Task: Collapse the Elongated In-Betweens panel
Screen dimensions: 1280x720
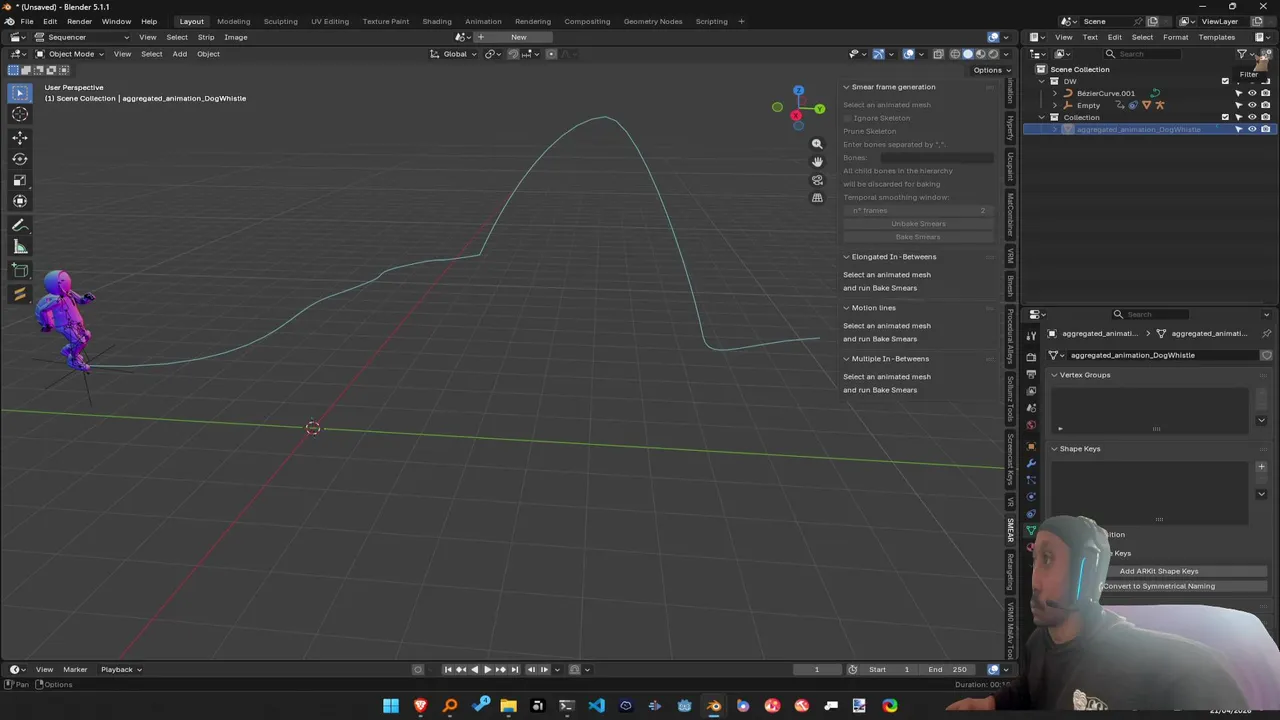Action: tap(846, 257)
